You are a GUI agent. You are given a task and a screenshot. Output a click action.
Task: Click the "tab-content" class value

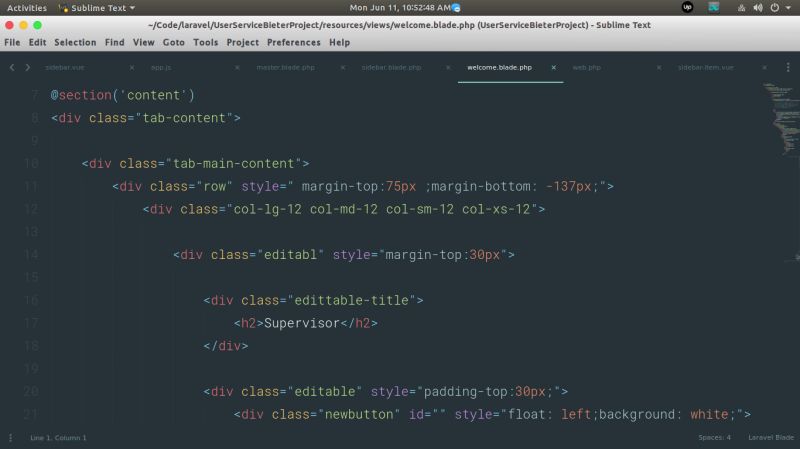184,118
